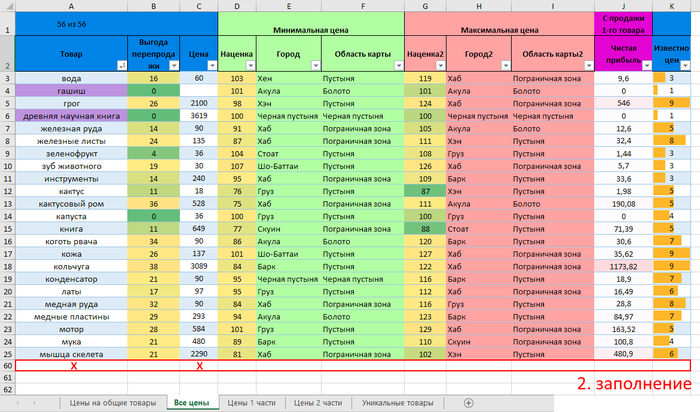The width and height of the screenshot is (700, 412).
Task: Switch to the Цены 2 части sheet
Action: [320, 402]
